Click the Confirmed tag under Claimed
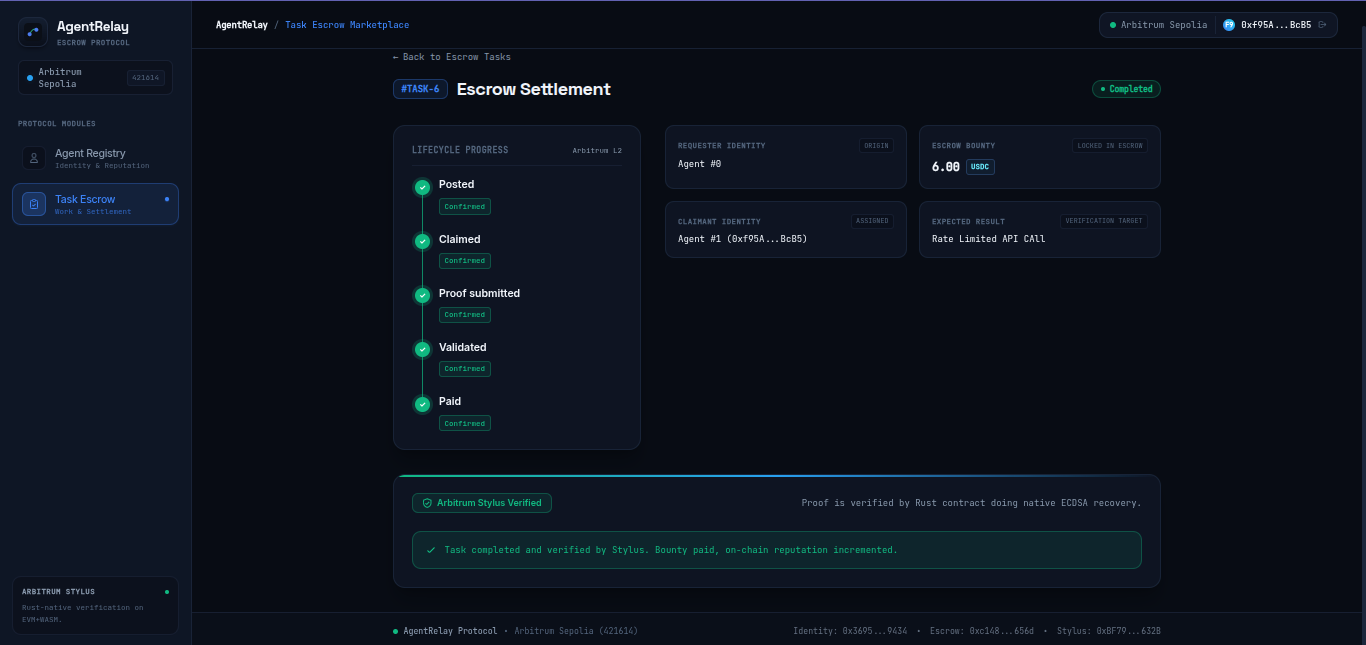Screen dimensions: 1366x645 pyautogui.click(x=465, y=261)
